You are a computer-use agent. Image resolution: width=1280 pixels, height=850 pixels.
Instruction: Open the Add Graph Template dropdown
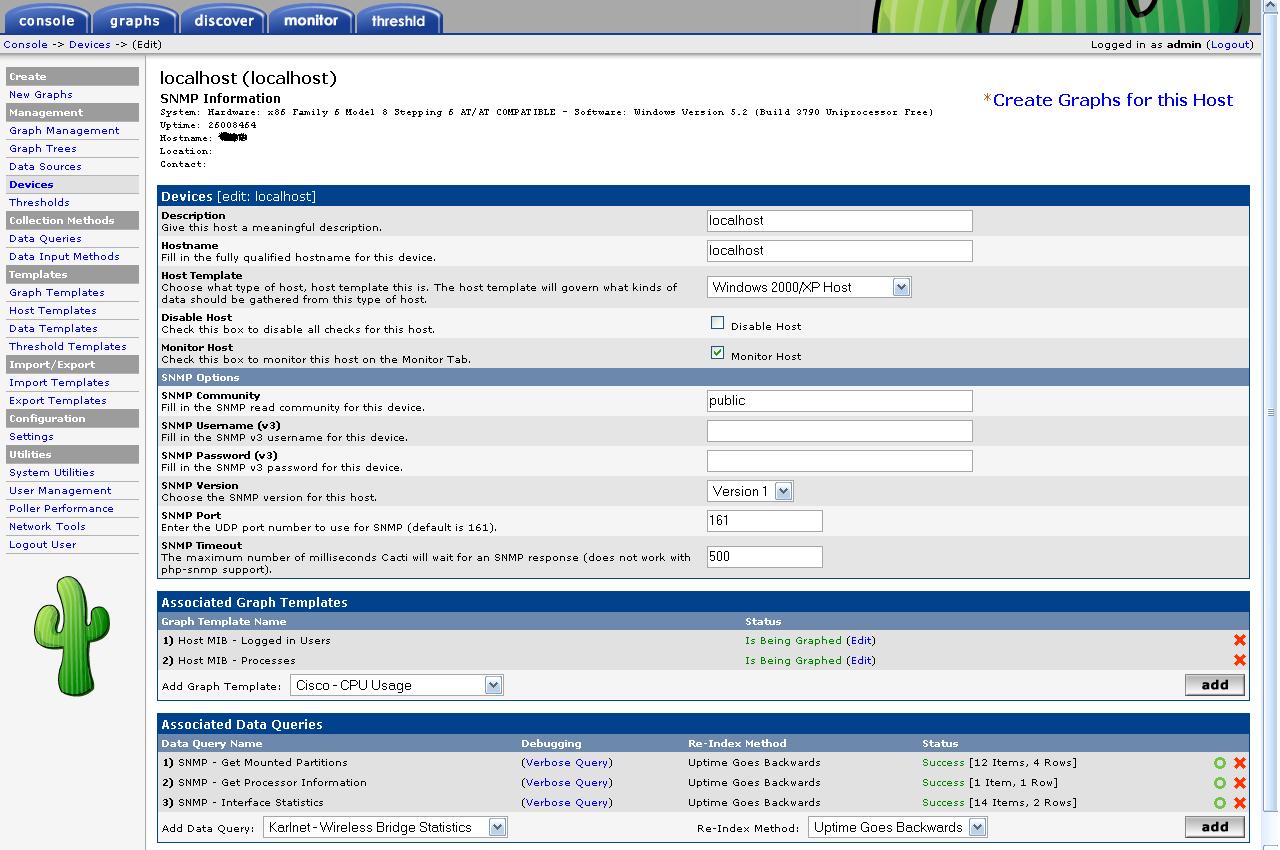[x=397, y=685]
